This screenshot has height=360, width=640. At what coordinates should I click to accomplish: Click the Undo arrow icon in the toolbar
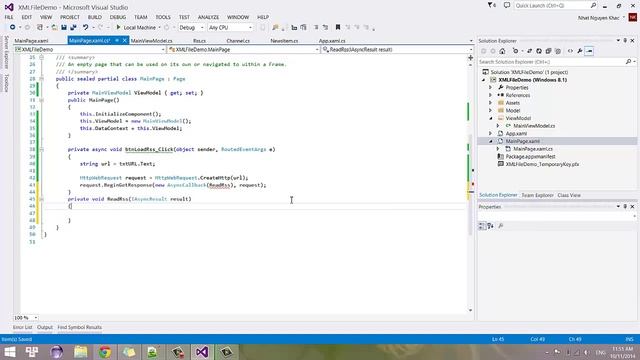coord(85,27)
